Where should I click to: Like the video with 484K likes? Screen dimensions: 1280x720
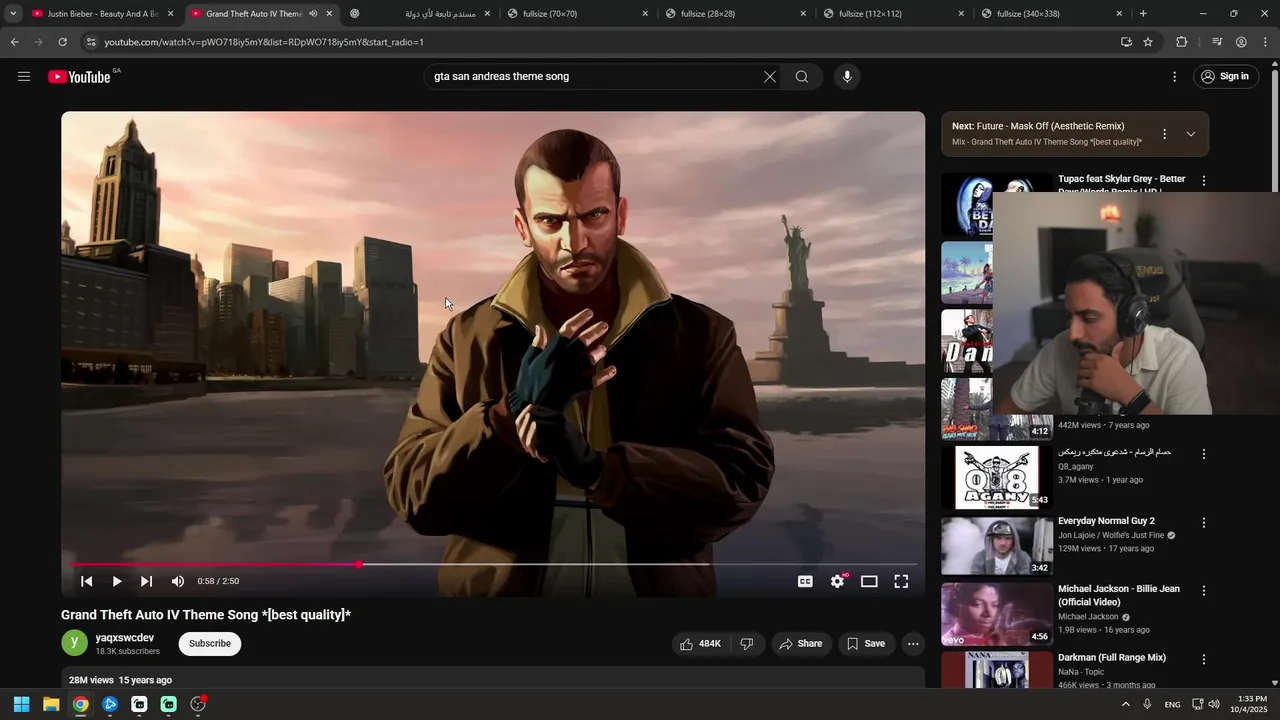tap(700, 644)
